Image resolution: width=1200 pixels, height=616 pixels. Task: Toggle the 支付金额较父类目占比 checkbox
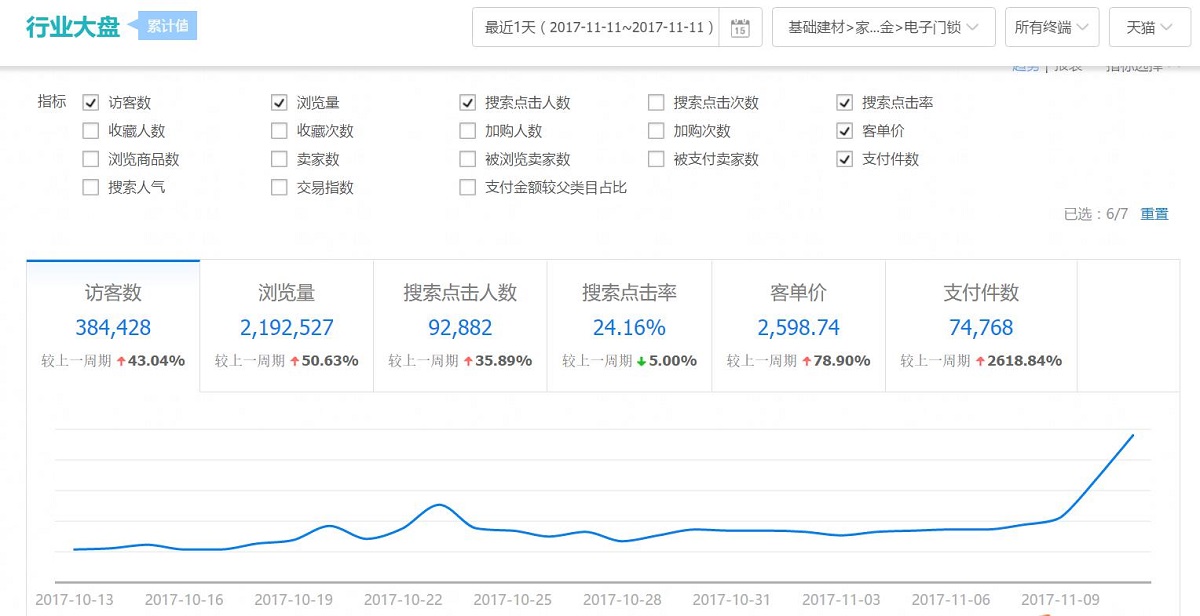pyautogui.click(x=467, y=188)
